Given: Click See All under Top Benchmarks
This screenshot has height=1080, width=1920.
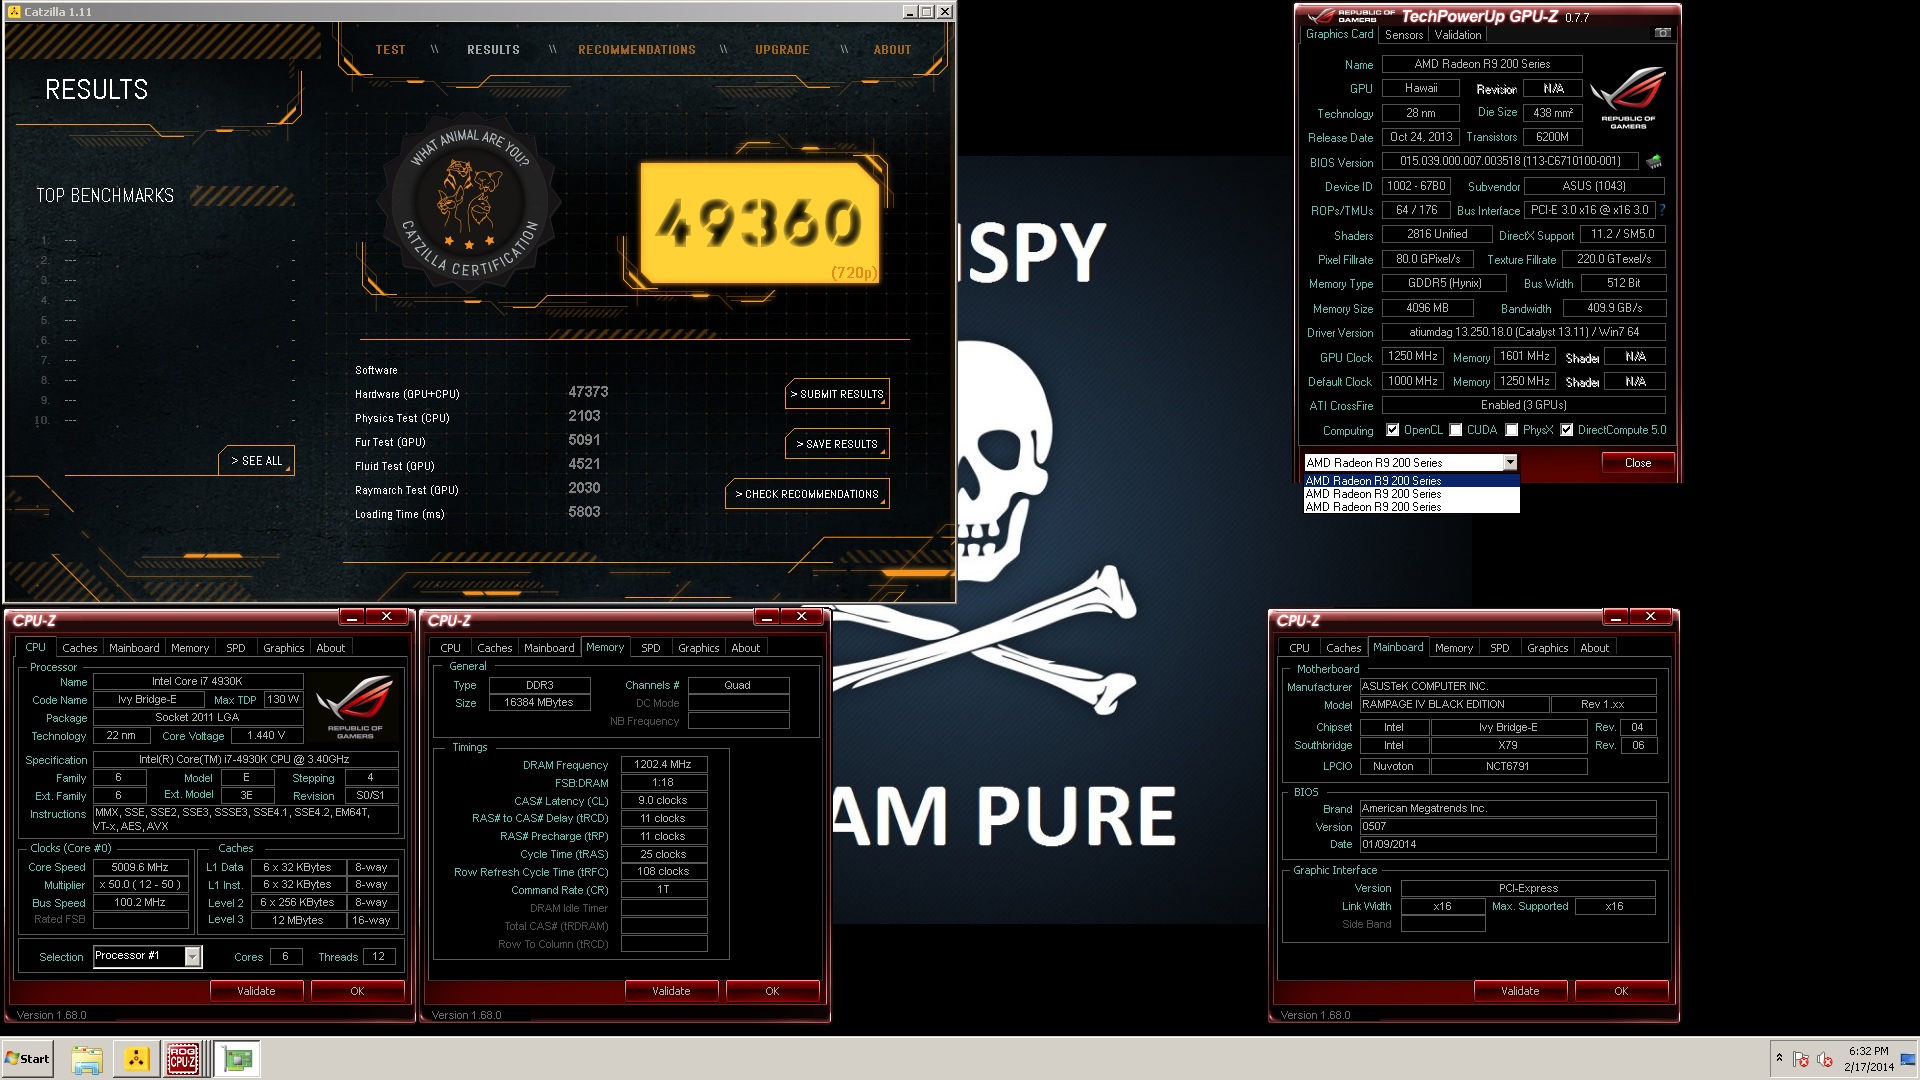Looking at the screenshot, I should coord(257,461).
